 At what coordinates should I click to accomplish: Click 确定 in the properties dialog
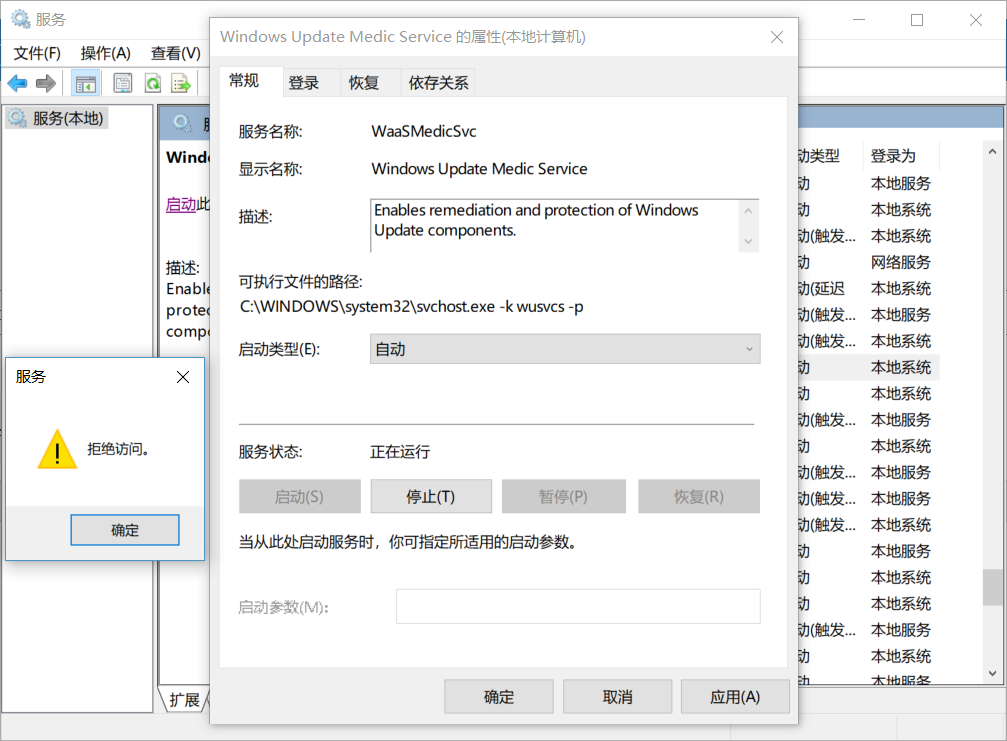[499, 697]
